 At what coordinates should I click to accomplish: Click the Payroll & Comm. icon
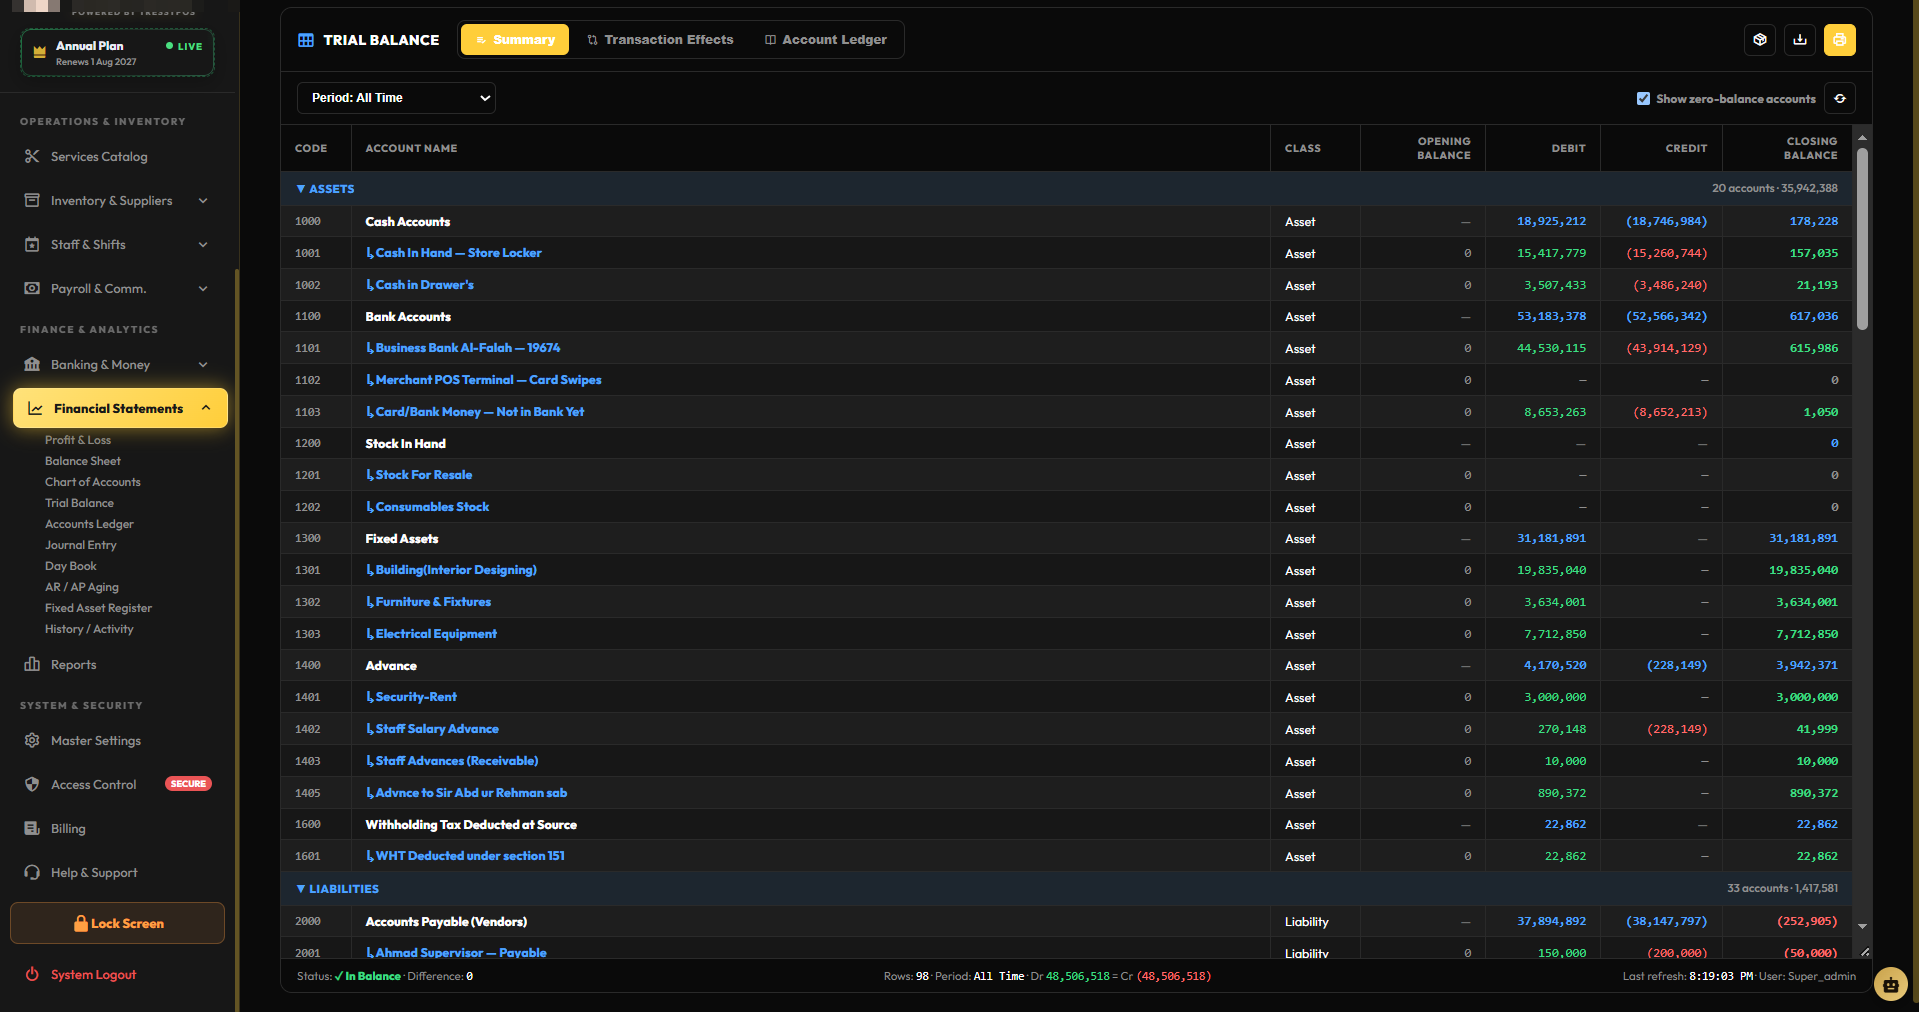[x=32, y=289]
